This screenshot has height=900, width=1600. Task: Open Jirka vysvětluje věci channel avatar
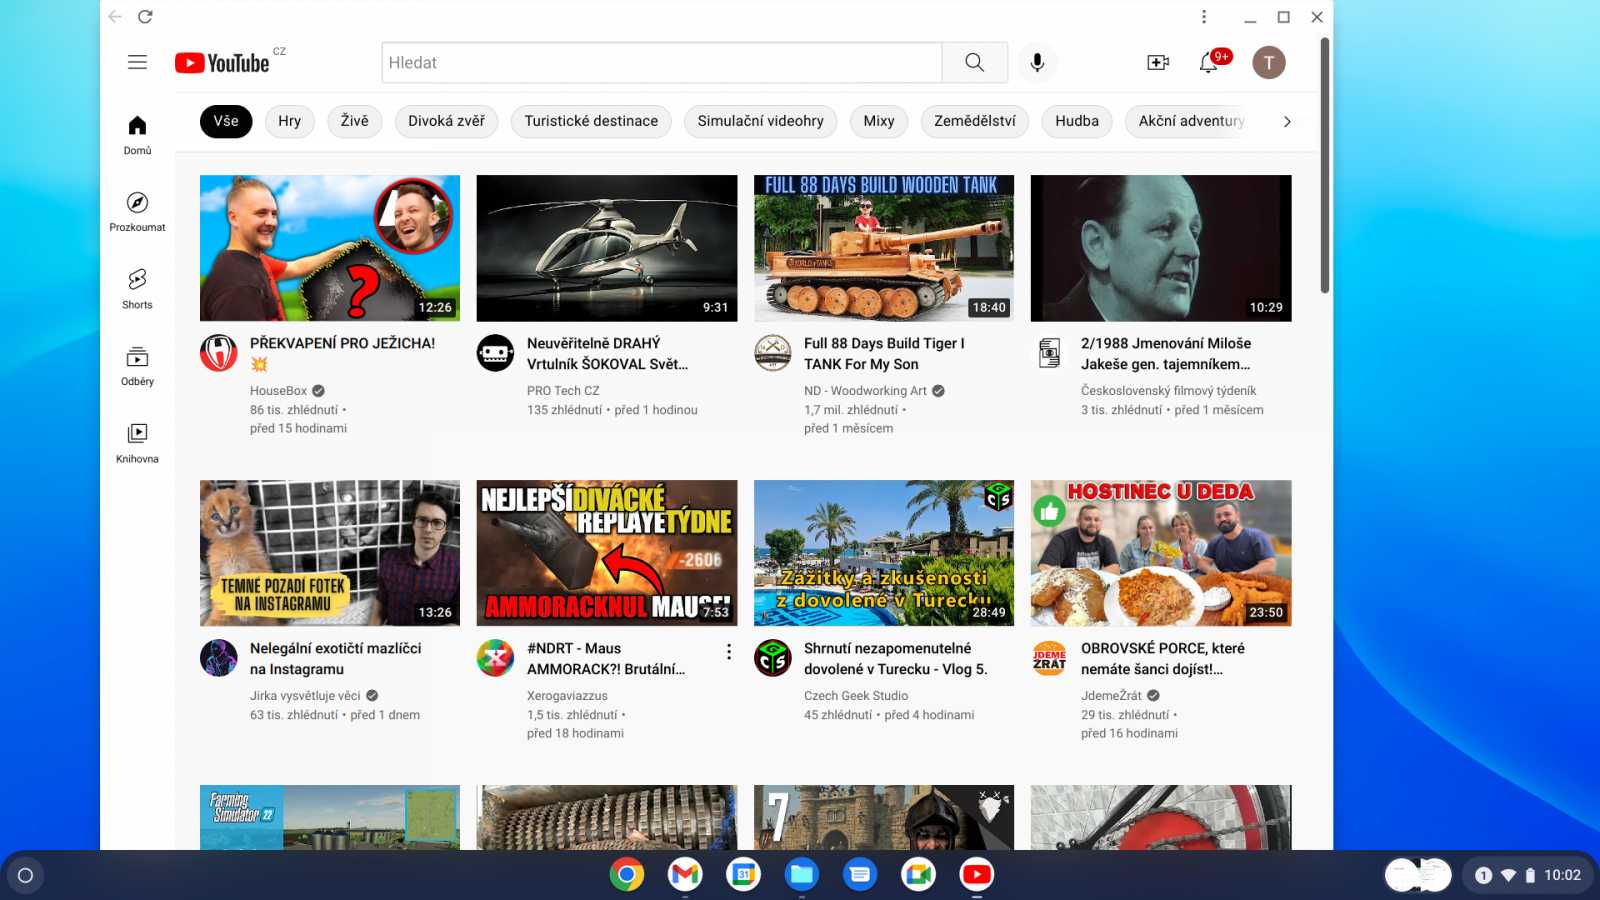219,658
